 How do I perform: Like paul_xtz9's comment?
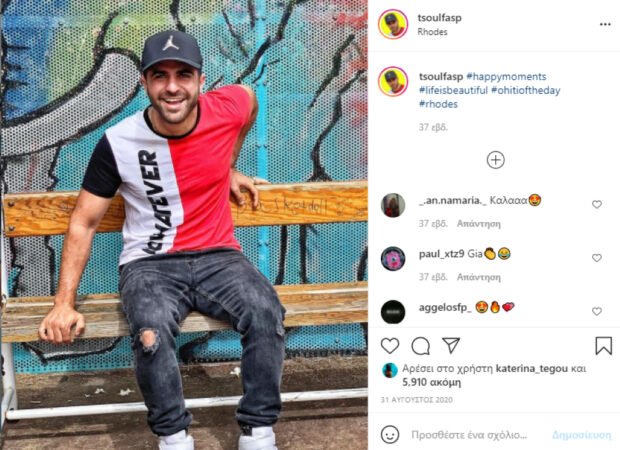point(597,258)
